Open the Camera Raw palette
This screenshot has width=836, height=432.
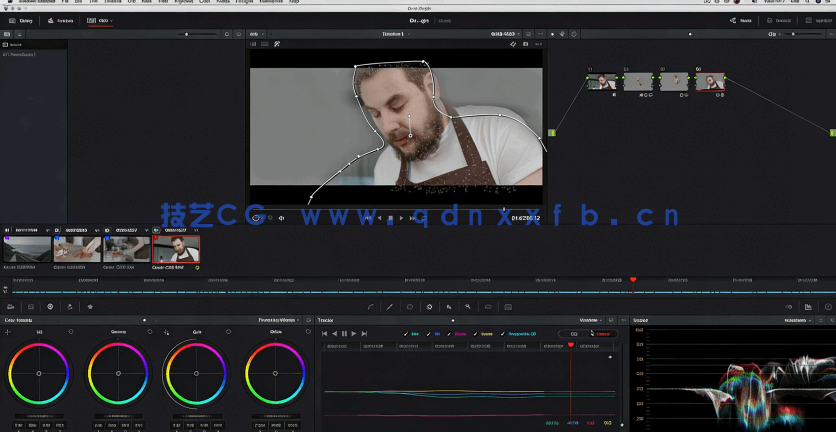click(10, 306)
